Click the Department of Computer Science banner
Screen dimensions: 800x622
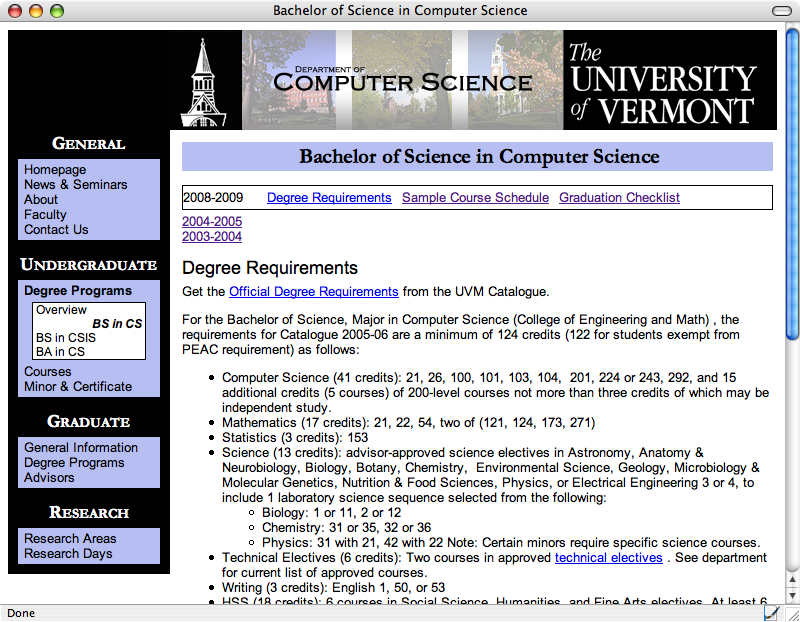point(403,80)
